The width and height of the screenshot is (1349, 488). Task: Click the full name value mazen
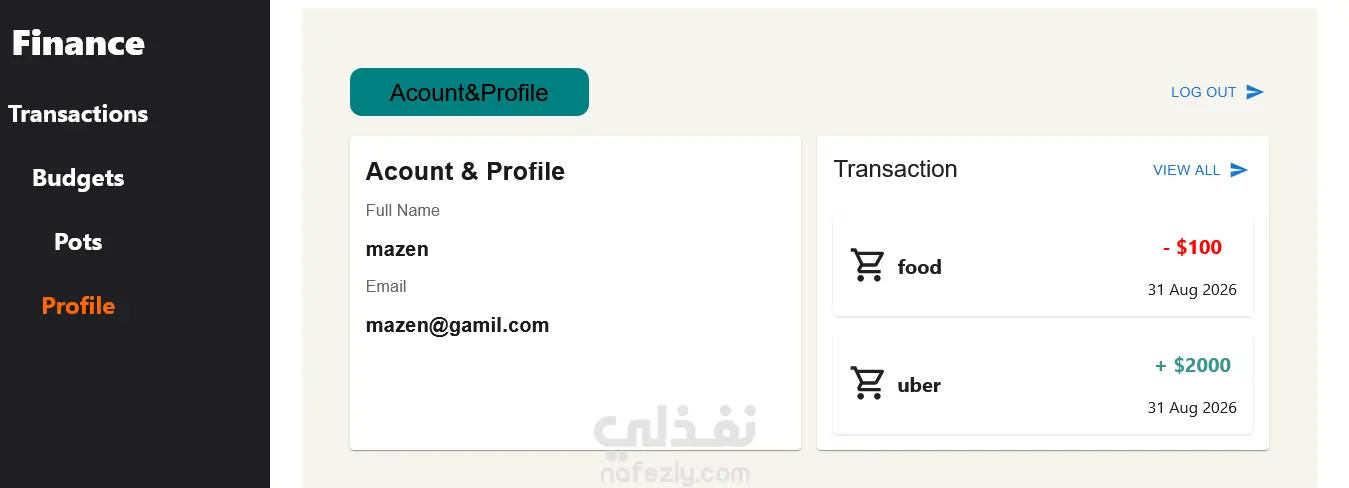tap(397, 249)
